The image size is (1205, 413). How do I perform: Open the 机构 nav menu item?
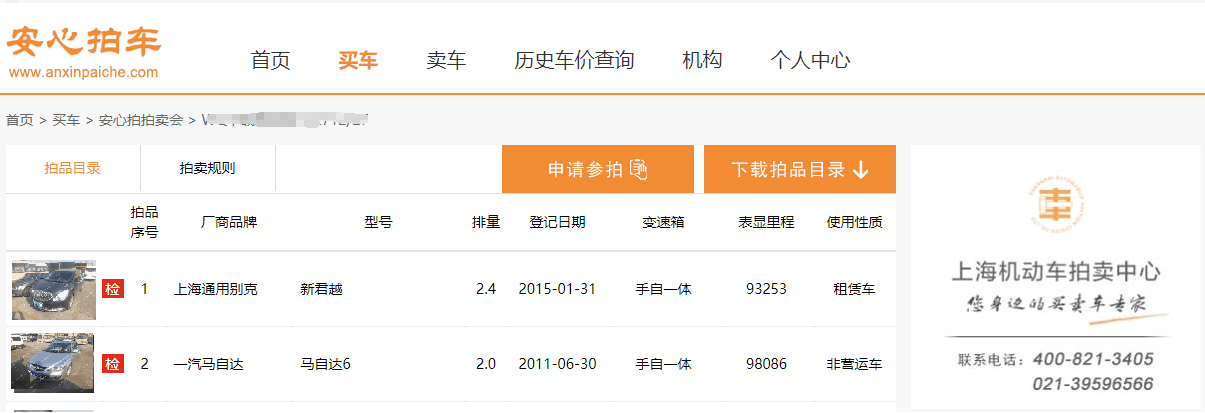(x=702, y=60)
